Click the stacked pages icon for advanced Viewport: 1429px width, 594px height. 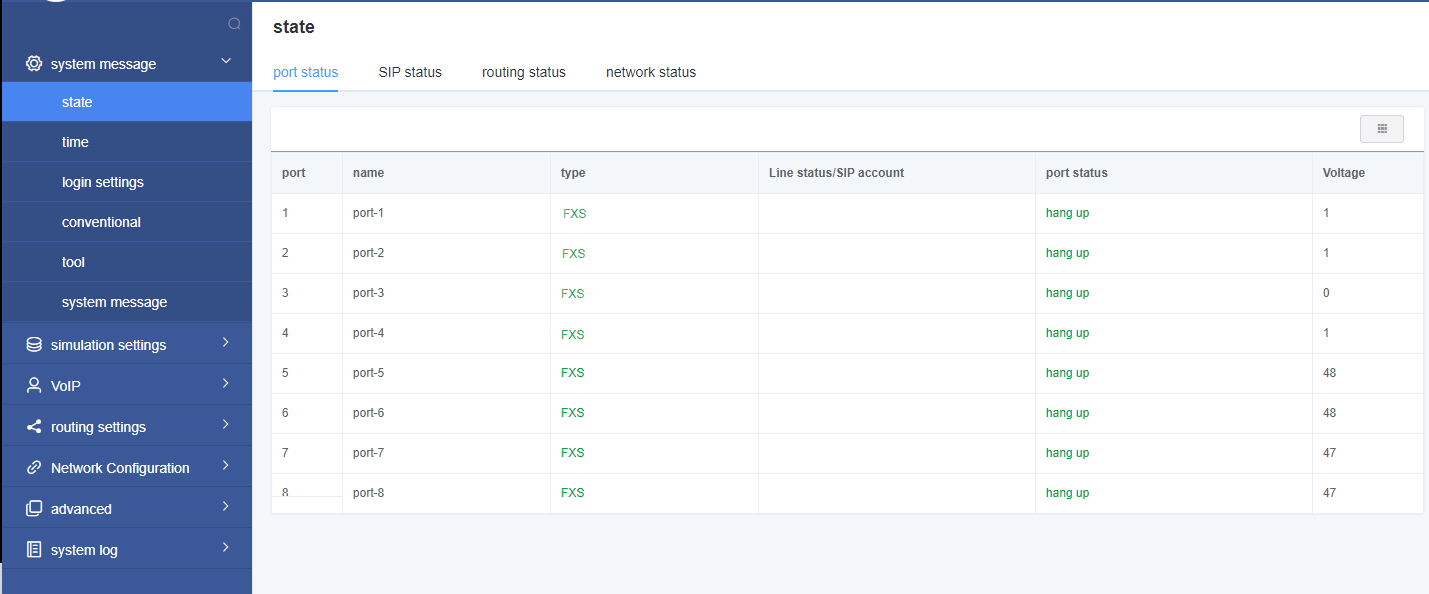click(x=34, y=509)
